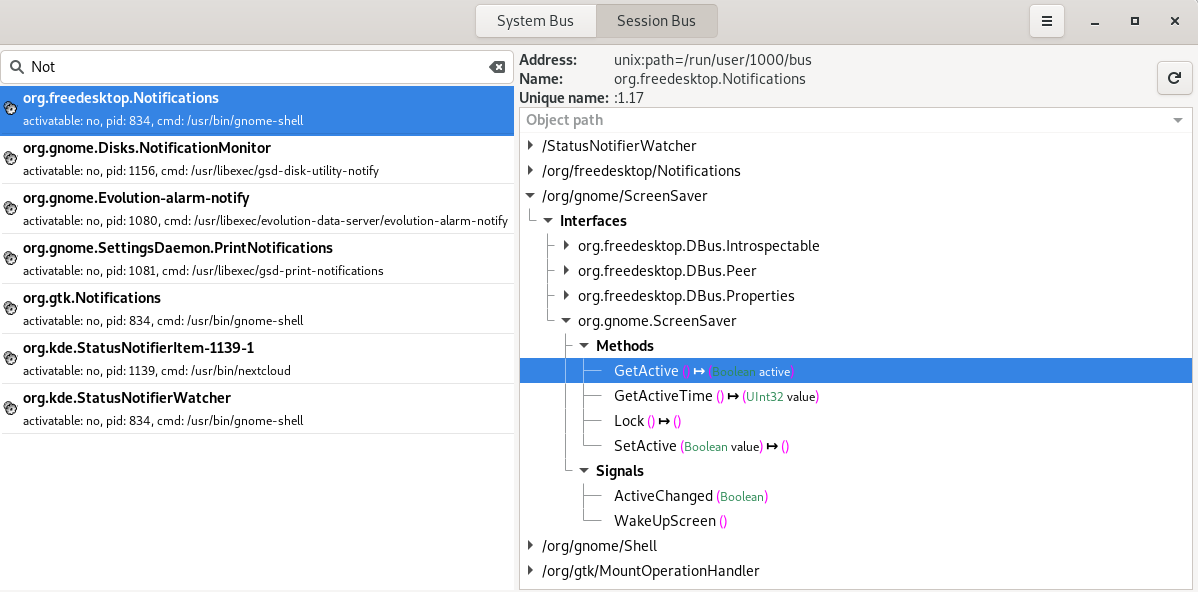Expand the /org/gnome/Shell node

(529, 545)
